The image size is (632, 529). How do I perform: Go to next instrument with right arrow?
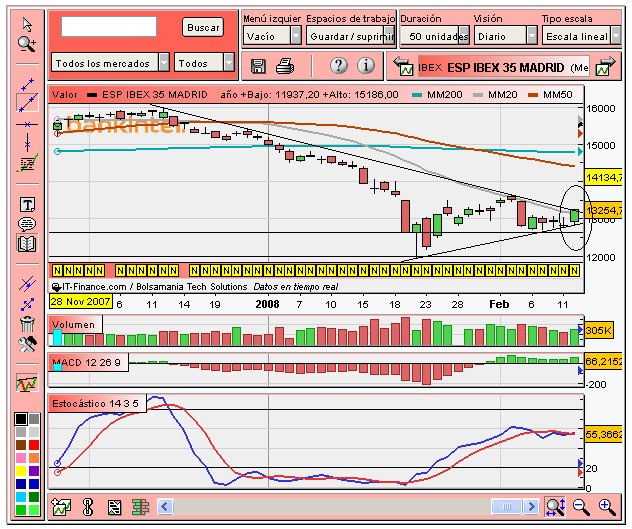coord(606,67)
